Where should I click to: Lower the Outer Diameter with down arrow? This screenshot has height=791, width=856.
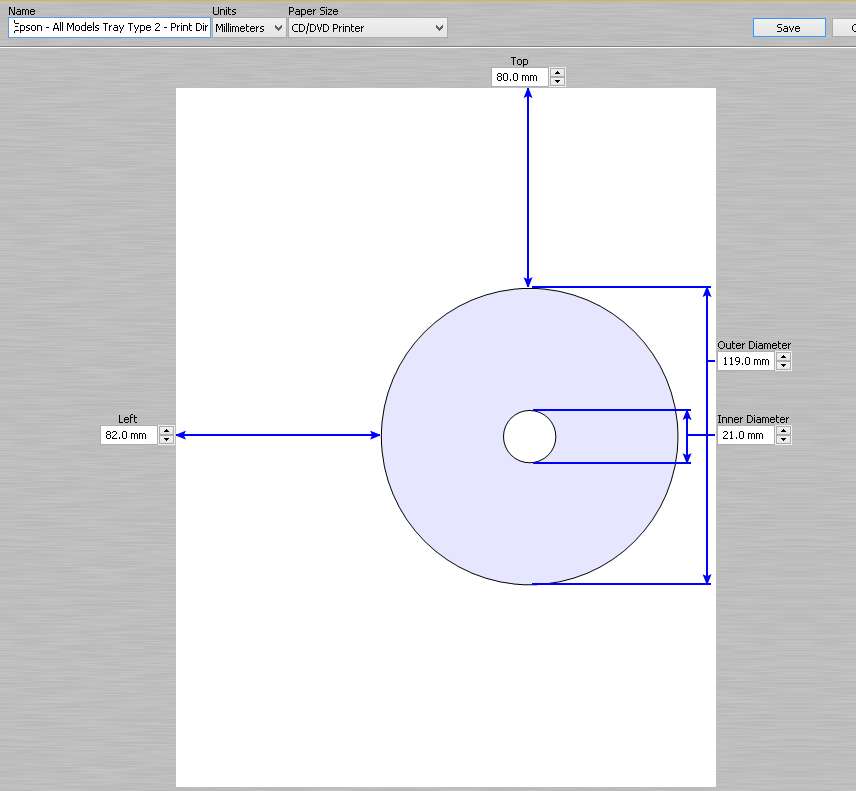783,366
